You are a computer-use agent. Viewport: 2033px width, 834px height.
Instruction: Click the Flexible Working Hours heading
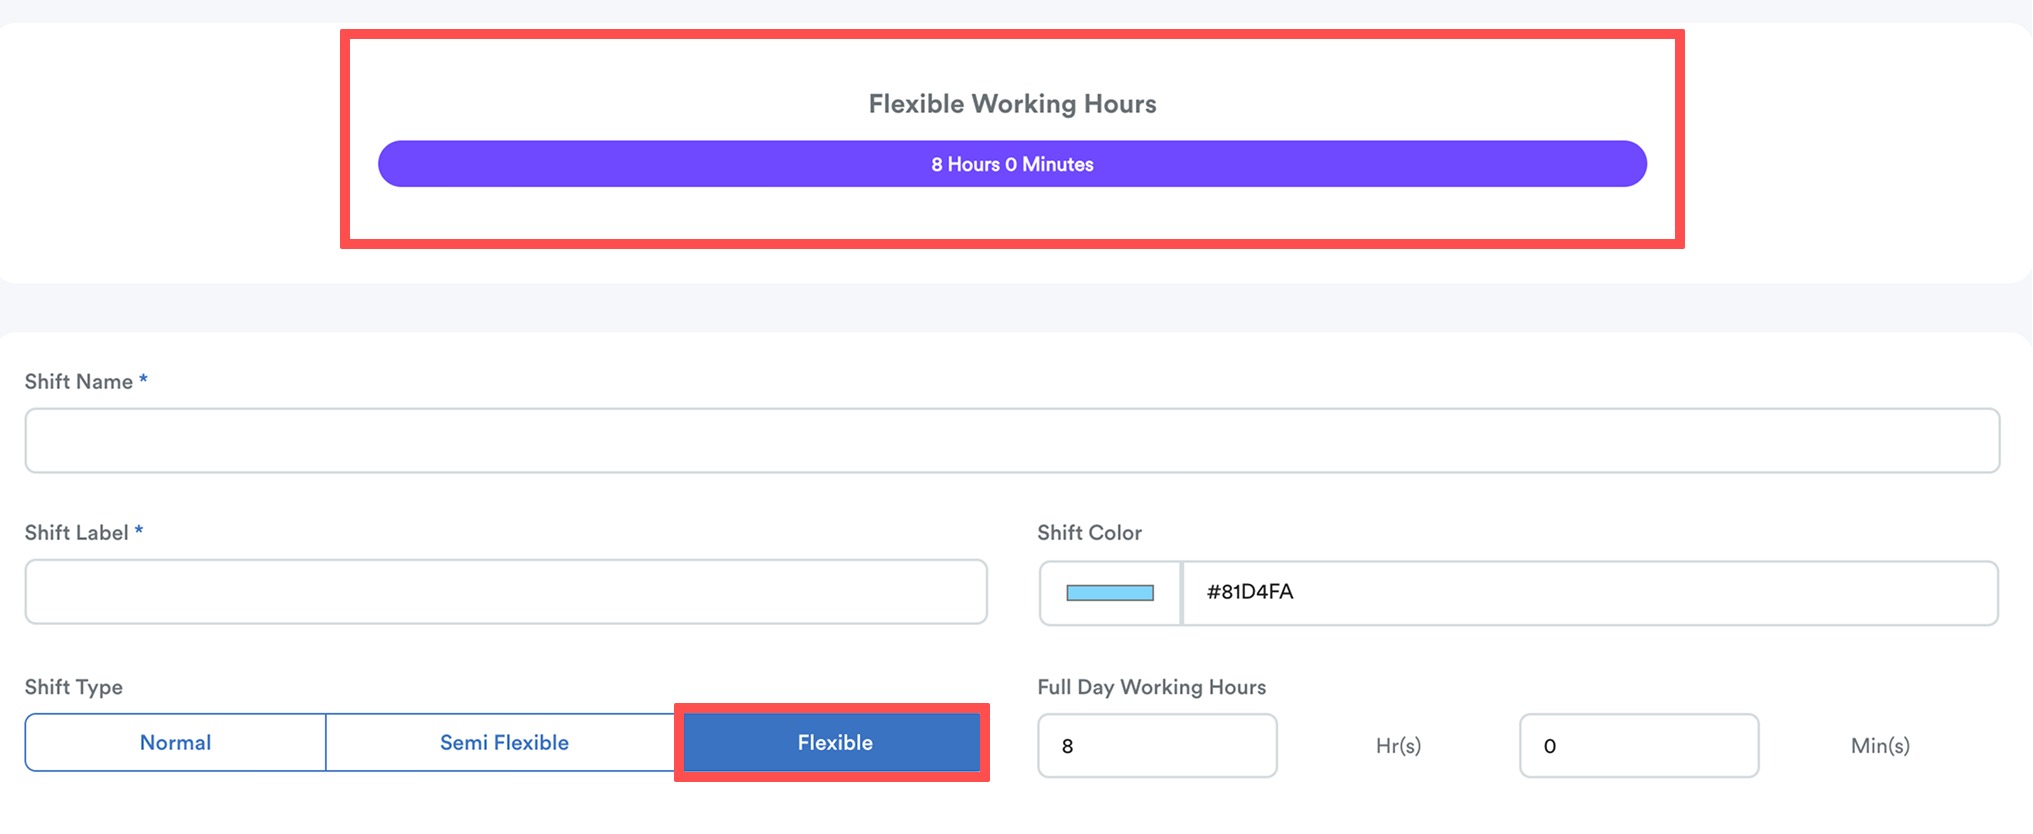point(1012,104)
